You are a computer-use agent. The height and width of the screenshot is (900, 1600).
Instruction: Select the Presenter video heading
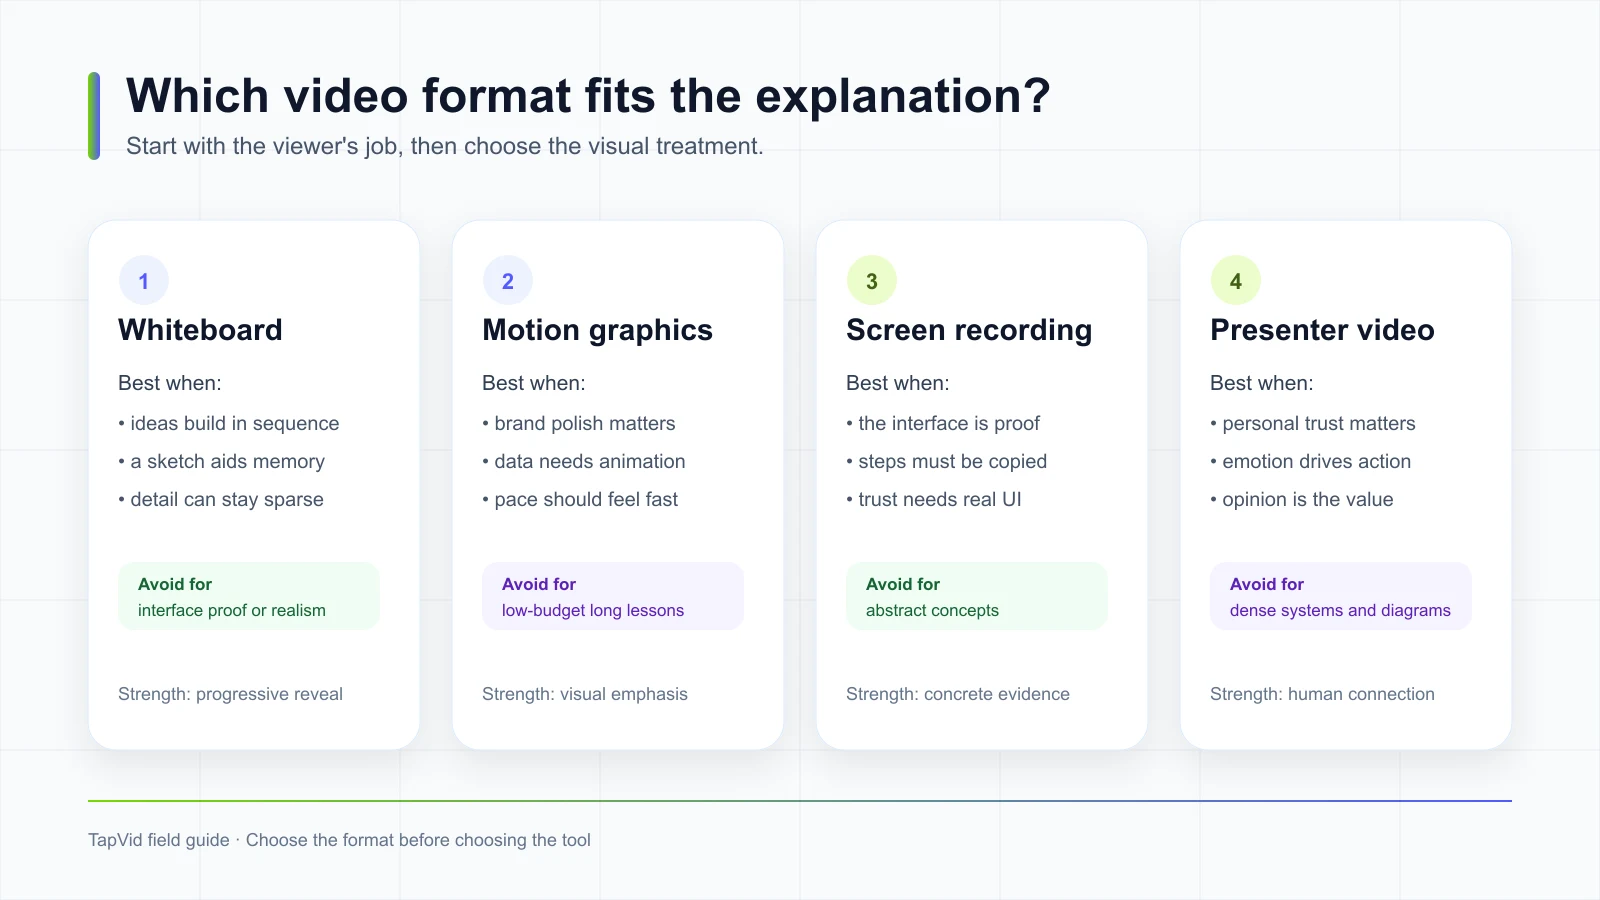pos(1322,330)
